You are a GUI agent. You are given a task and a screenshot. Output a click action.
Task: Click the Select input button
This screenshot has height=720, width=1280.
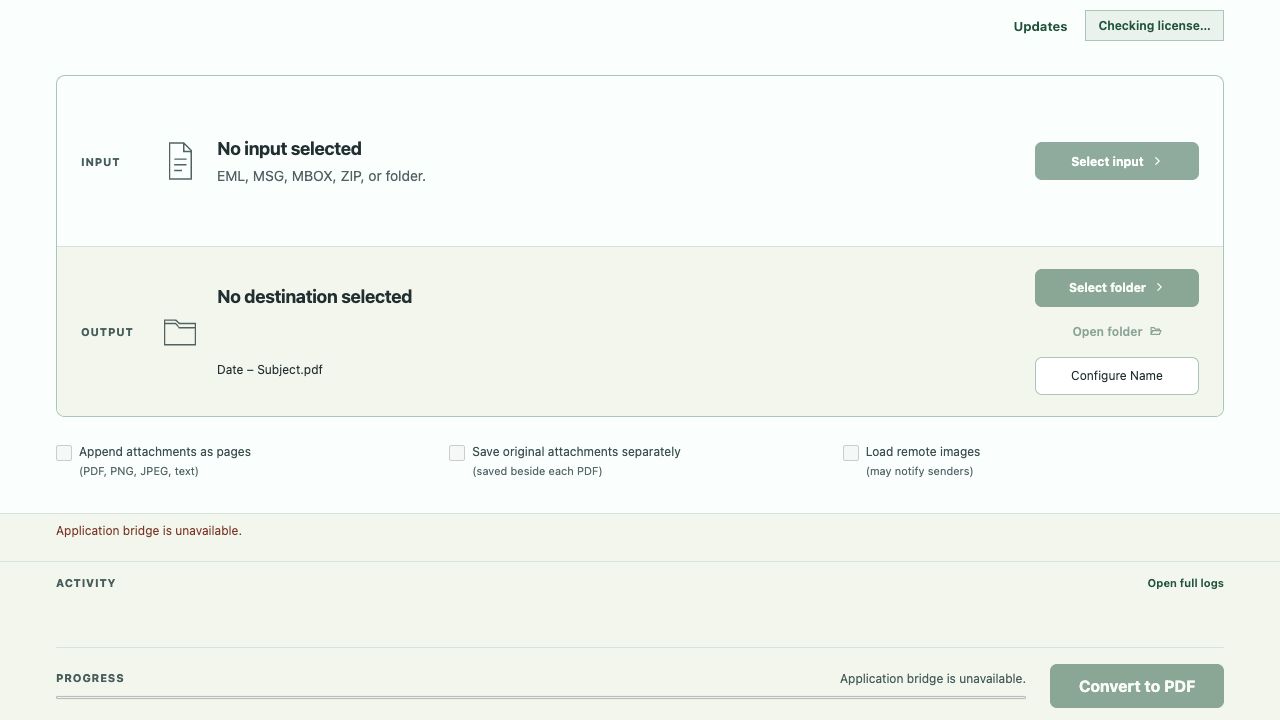point(1117,161)
